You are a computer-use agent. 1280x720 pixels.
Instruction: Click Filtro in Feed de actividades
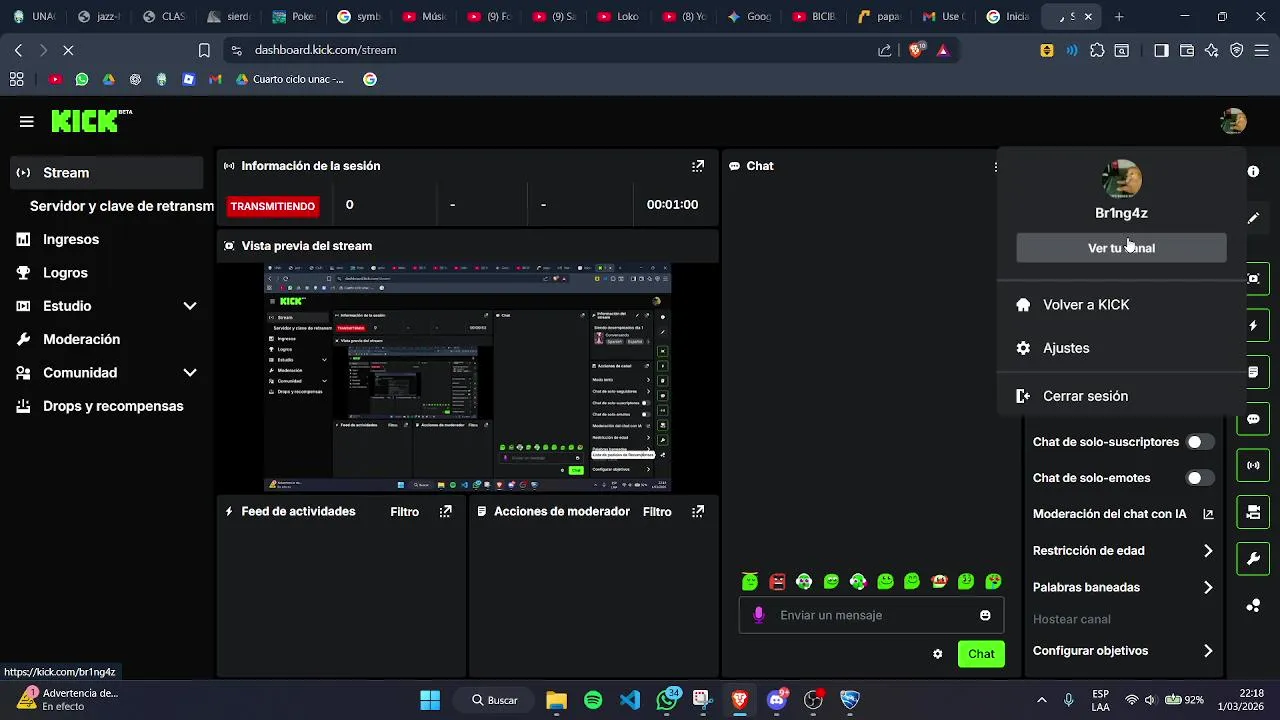coord(405,511)
